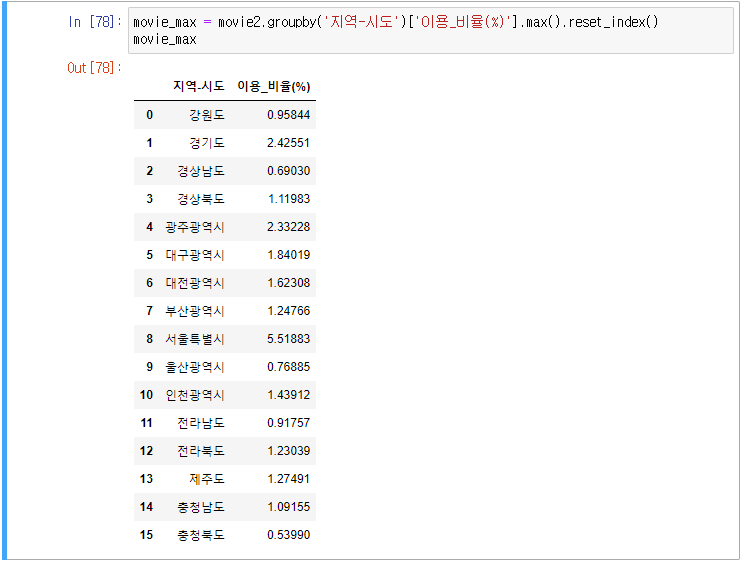The image size is (744, 563).
Task: Select the 부산광역시 cell
Action: (x=195, y=311)
